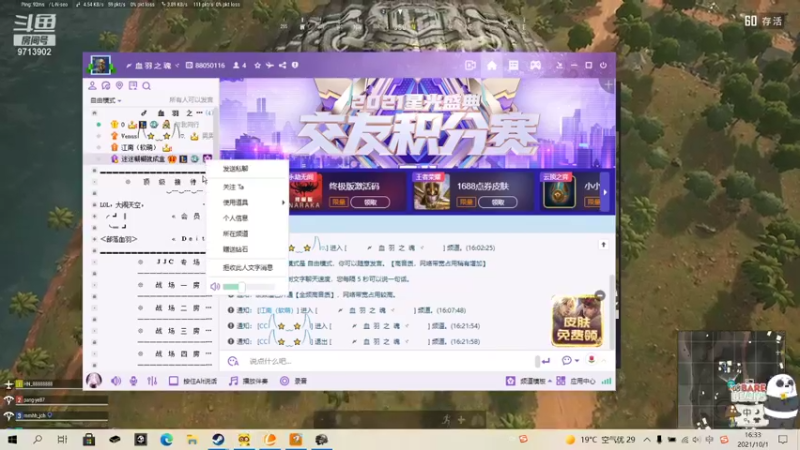Toggle 拒收此人文字消息 in context menu

248,268
